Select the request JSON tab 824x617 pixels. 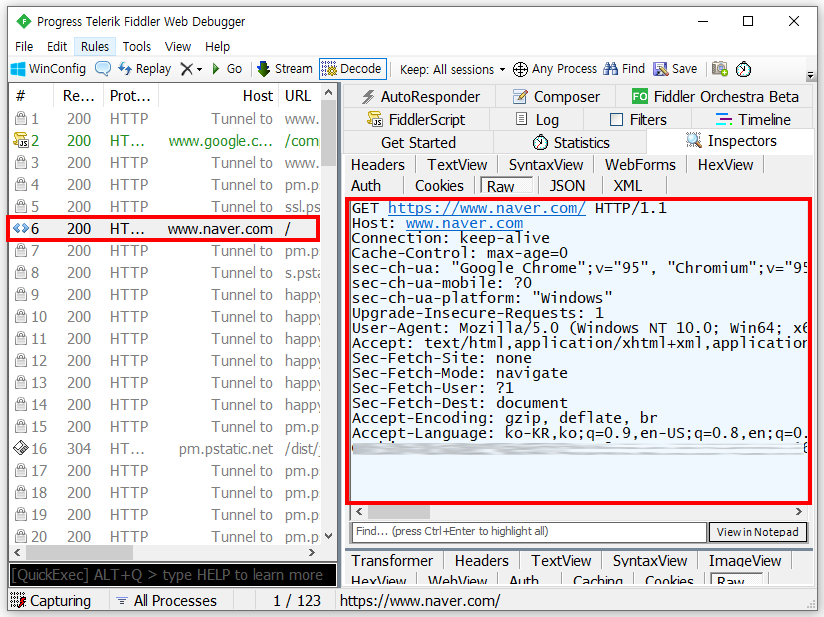[567, 186]
